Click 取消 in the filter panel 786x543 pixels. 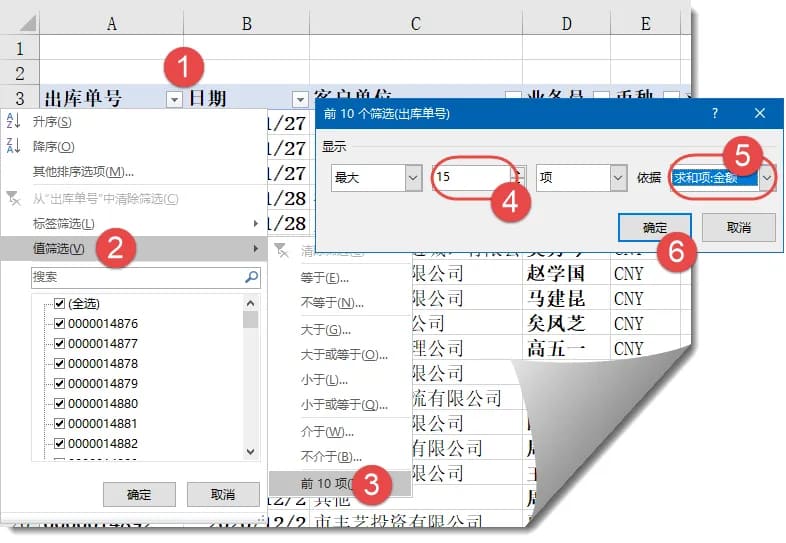[x=222, y=494]
